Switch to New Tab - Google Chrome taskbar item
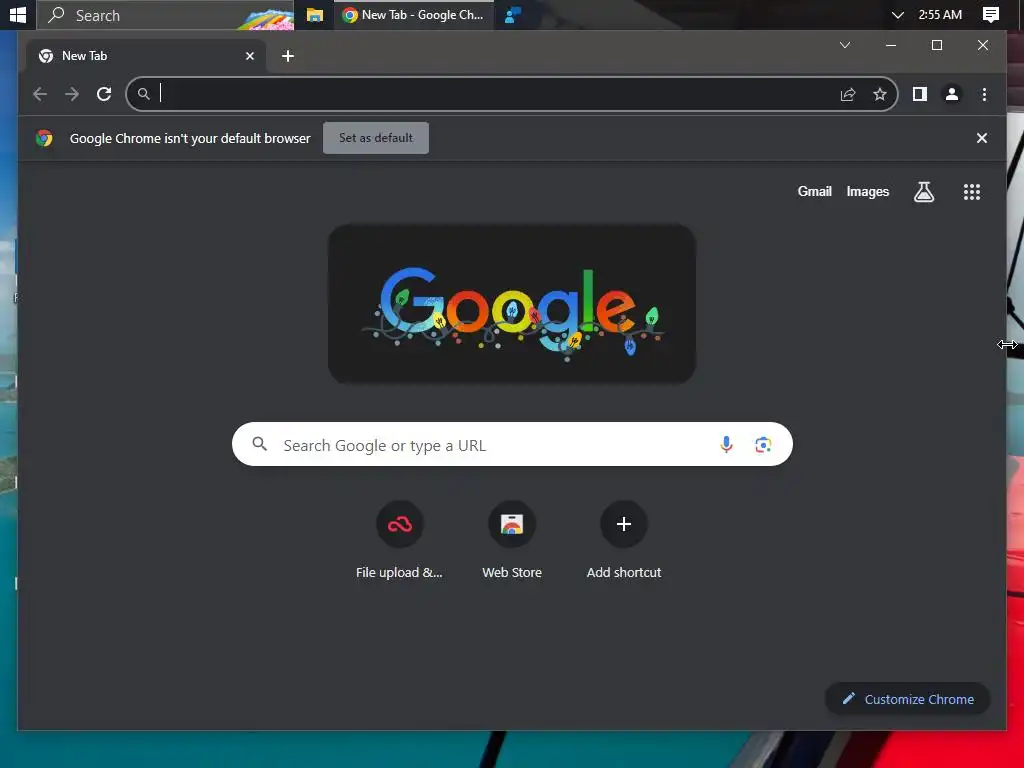1024x768 pixels. pos(414,14)
